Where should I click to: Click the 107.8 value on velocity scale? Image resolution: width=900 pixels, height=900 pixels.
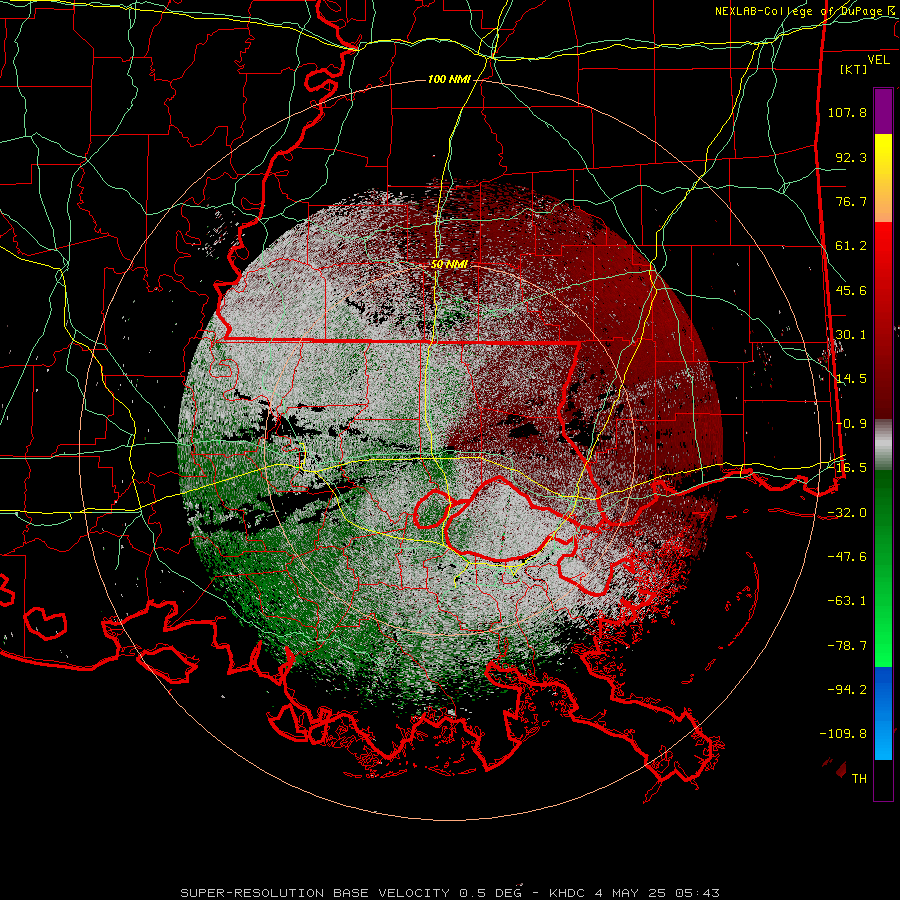(847, 112)
